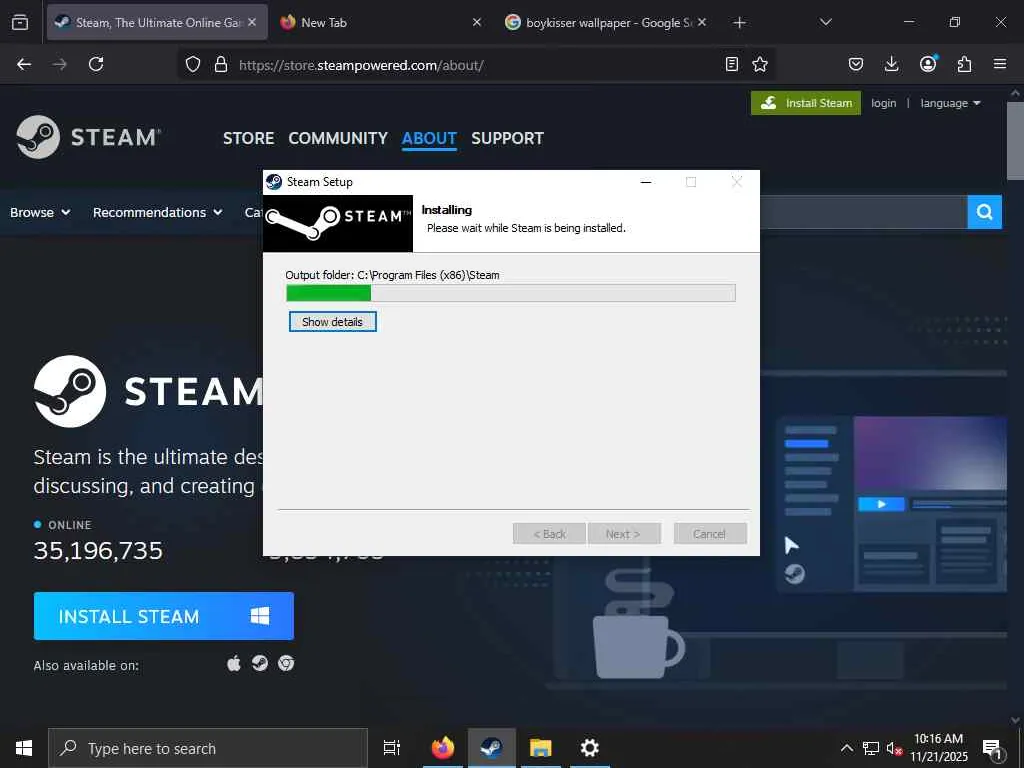The image size is (1024, 768).
Task: Click Show details in Steam Setup
Action: click(332, 321)
